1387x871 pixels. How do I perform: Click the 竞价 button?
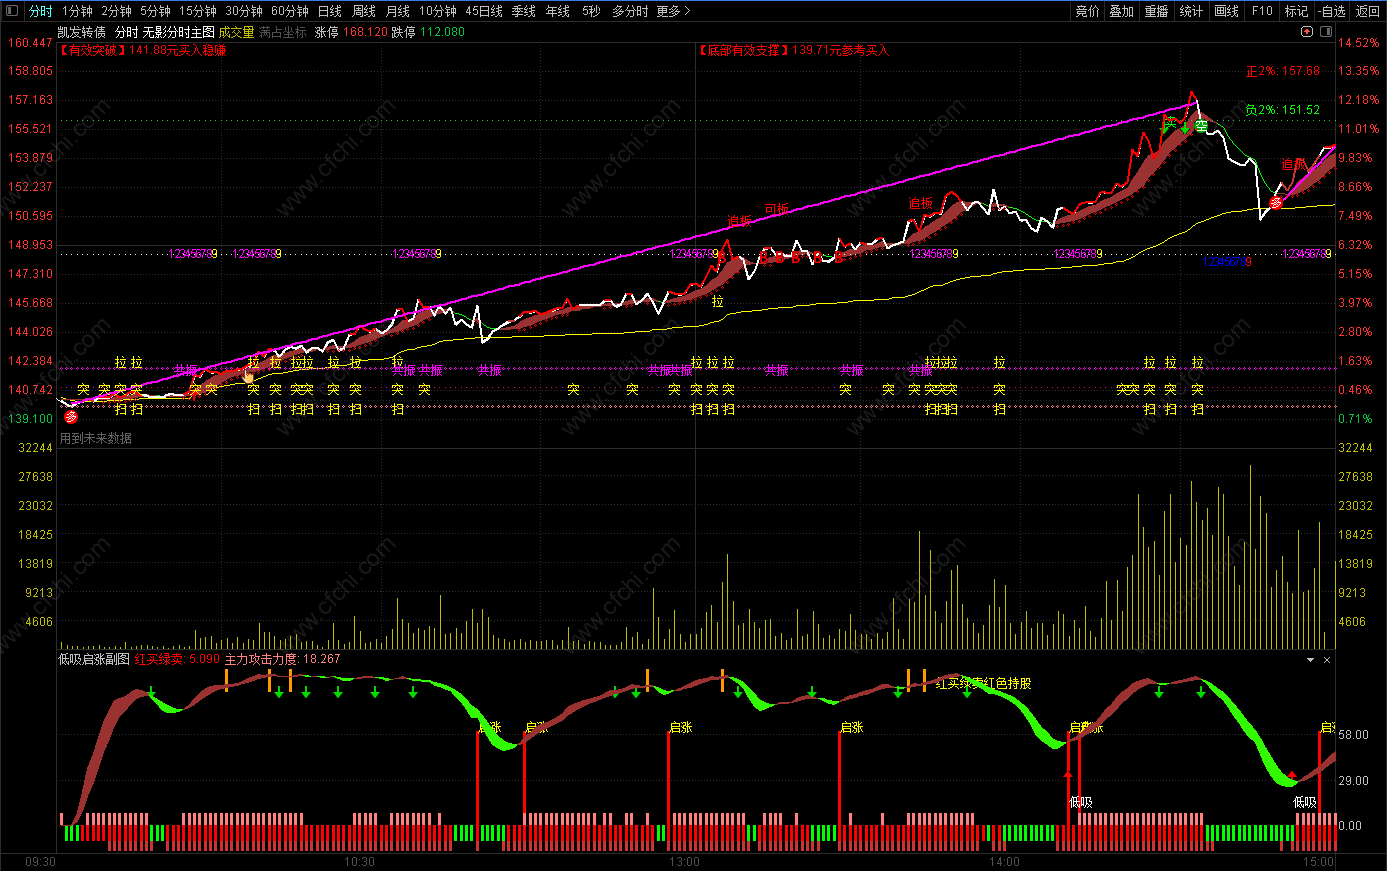click(x=1087, y=11)
